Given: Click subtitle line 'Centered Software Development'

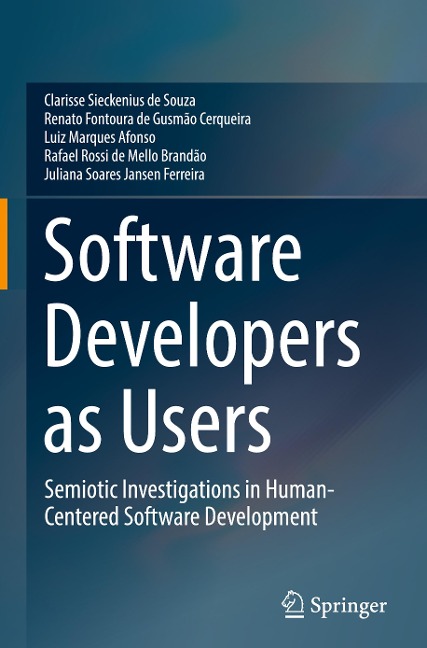Looking at the screenshot, I should [181, 516].
